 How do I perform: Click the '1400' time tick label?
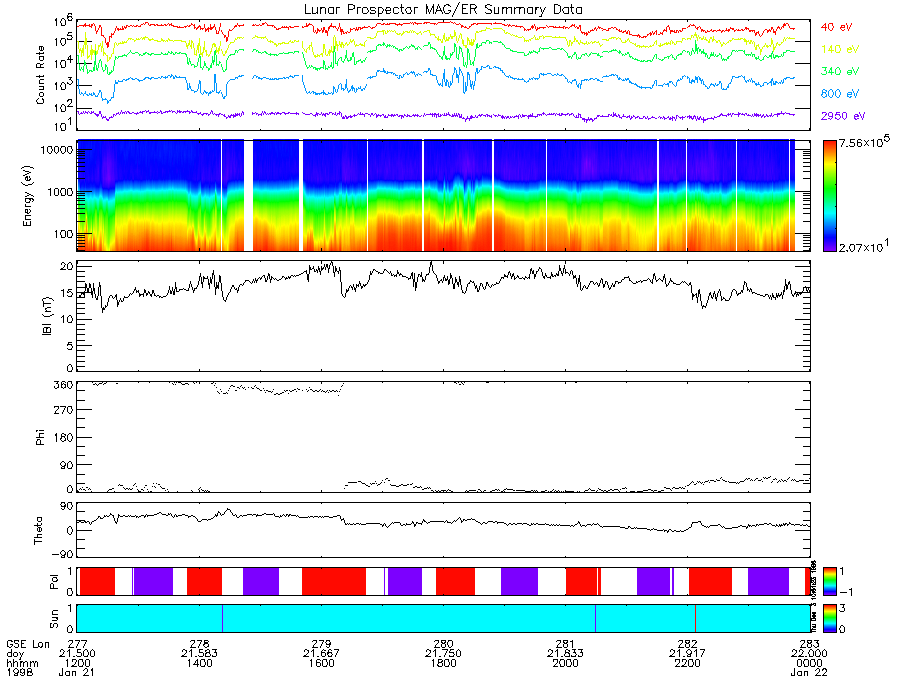199,663
